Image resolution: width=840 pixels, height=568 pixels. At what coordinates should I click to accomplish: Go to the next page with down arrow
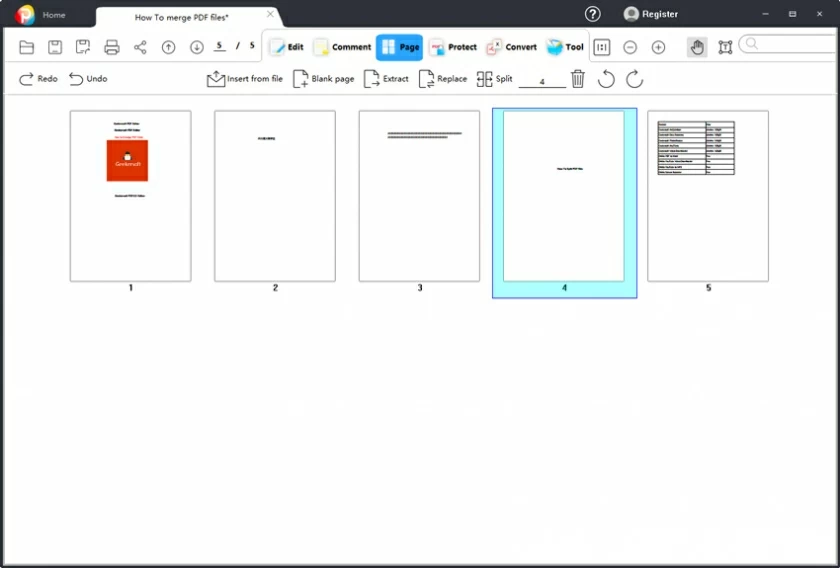click(x=197, y=47)
